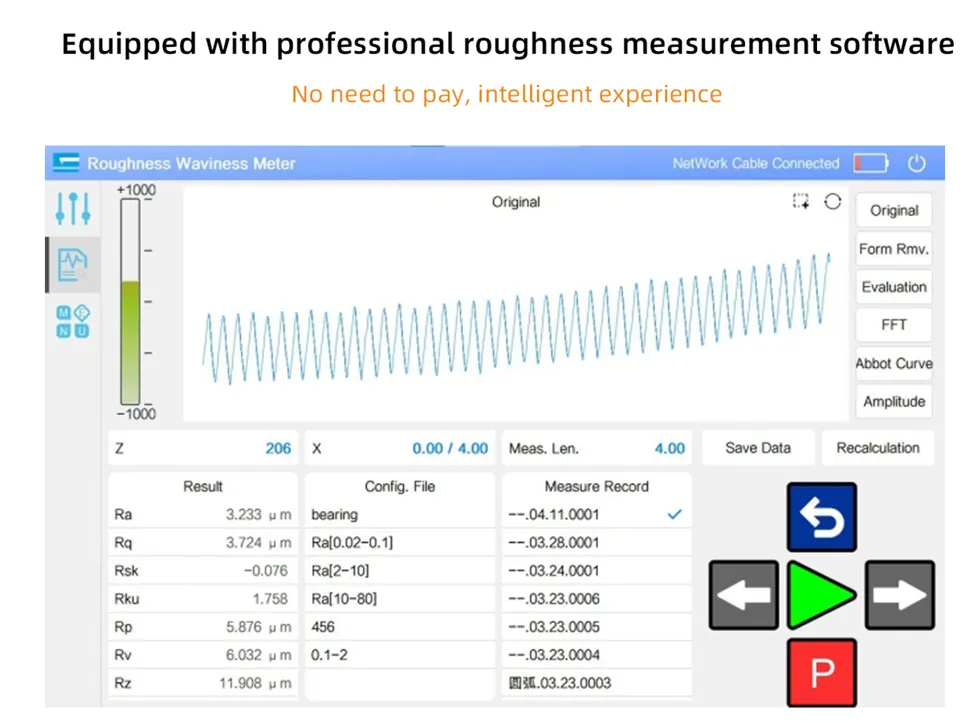Click the Rz result row 11.908 µm

click(x=203, y=683)
